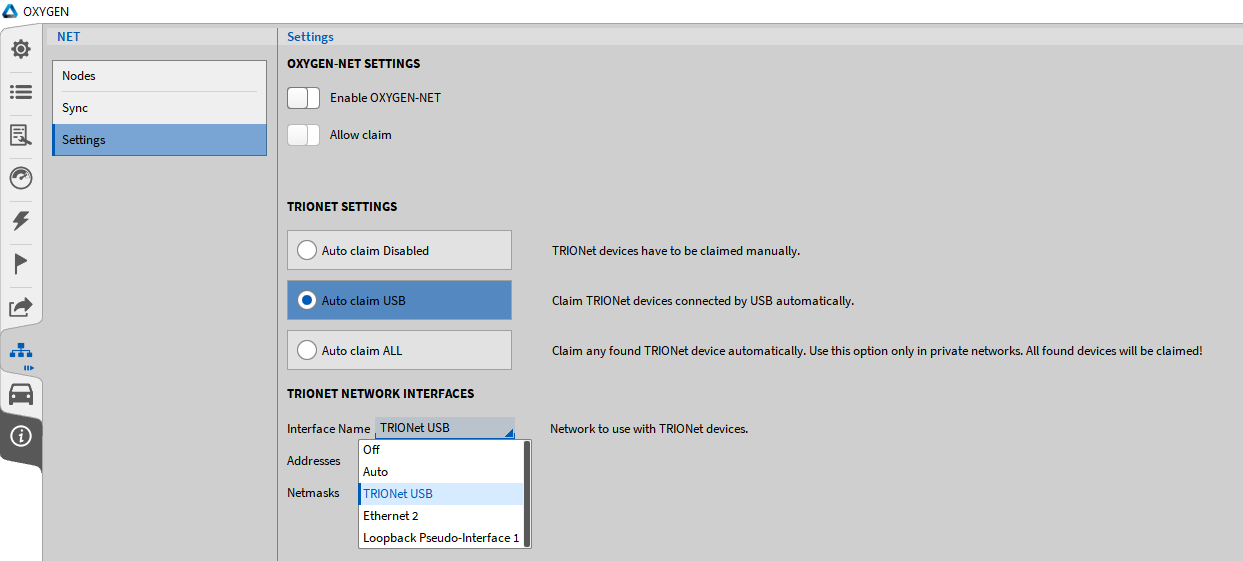Toggle the Allow claim switch
The height and width of the screenshot is (561, 1243).
coord(303,135)
